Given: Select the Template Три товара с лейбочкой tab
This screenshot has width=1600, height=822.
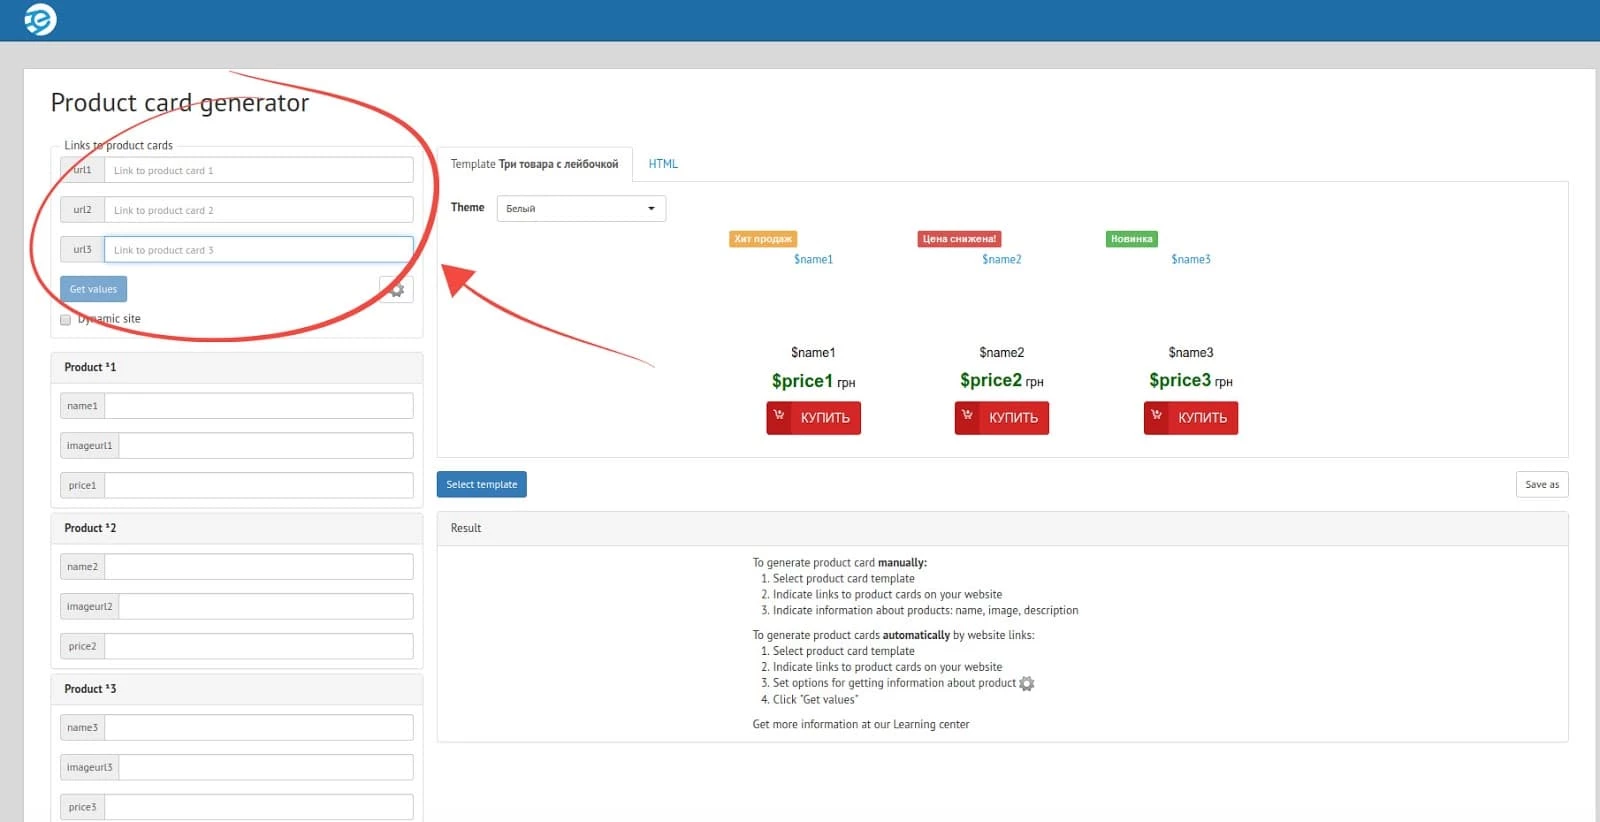Looking at the screenshot, I should [535, 164].
